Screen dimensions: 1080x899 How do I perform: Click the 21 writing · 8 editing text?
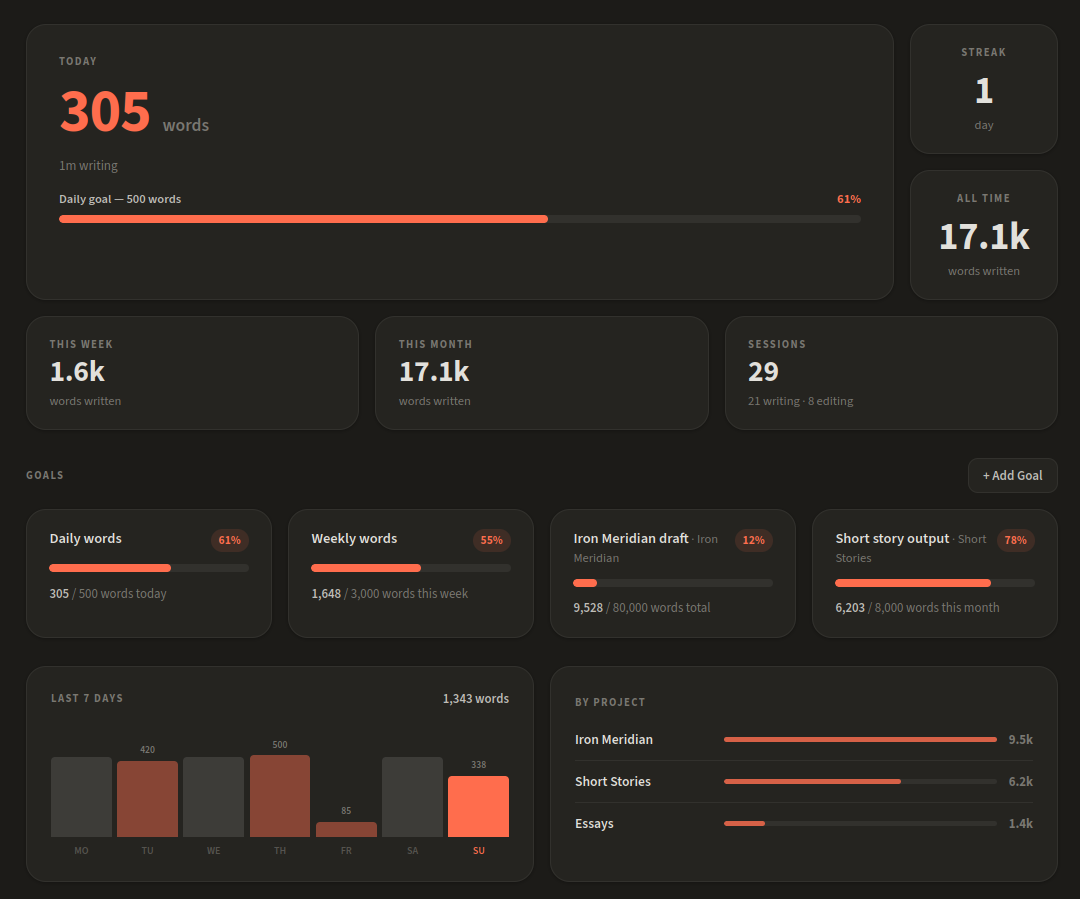click(800, 401)
